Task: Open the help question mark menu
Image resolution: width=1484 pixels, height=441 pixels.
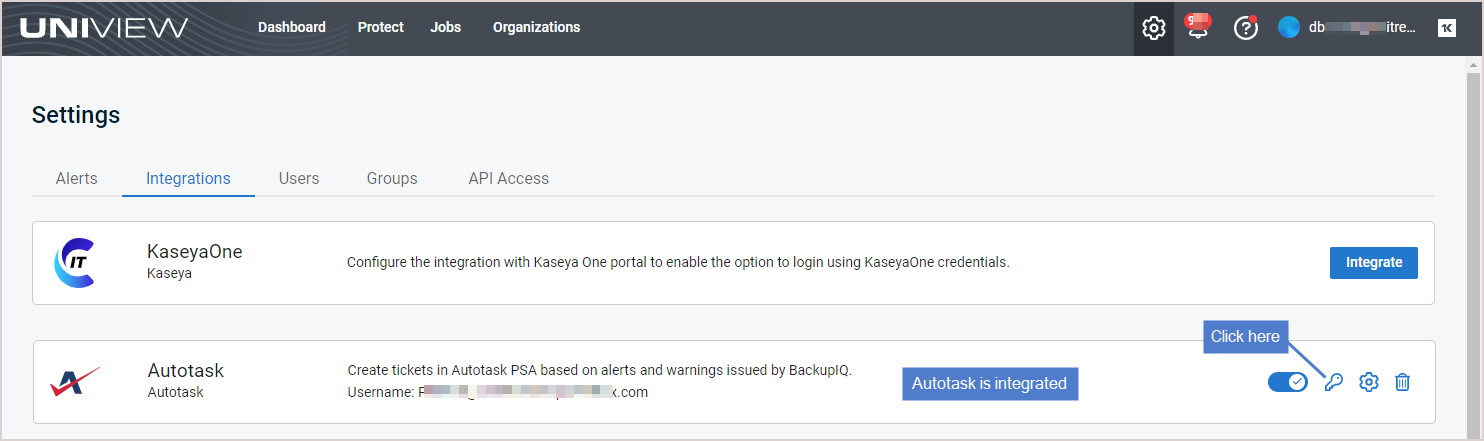Action: click(x=1245, y=28)
